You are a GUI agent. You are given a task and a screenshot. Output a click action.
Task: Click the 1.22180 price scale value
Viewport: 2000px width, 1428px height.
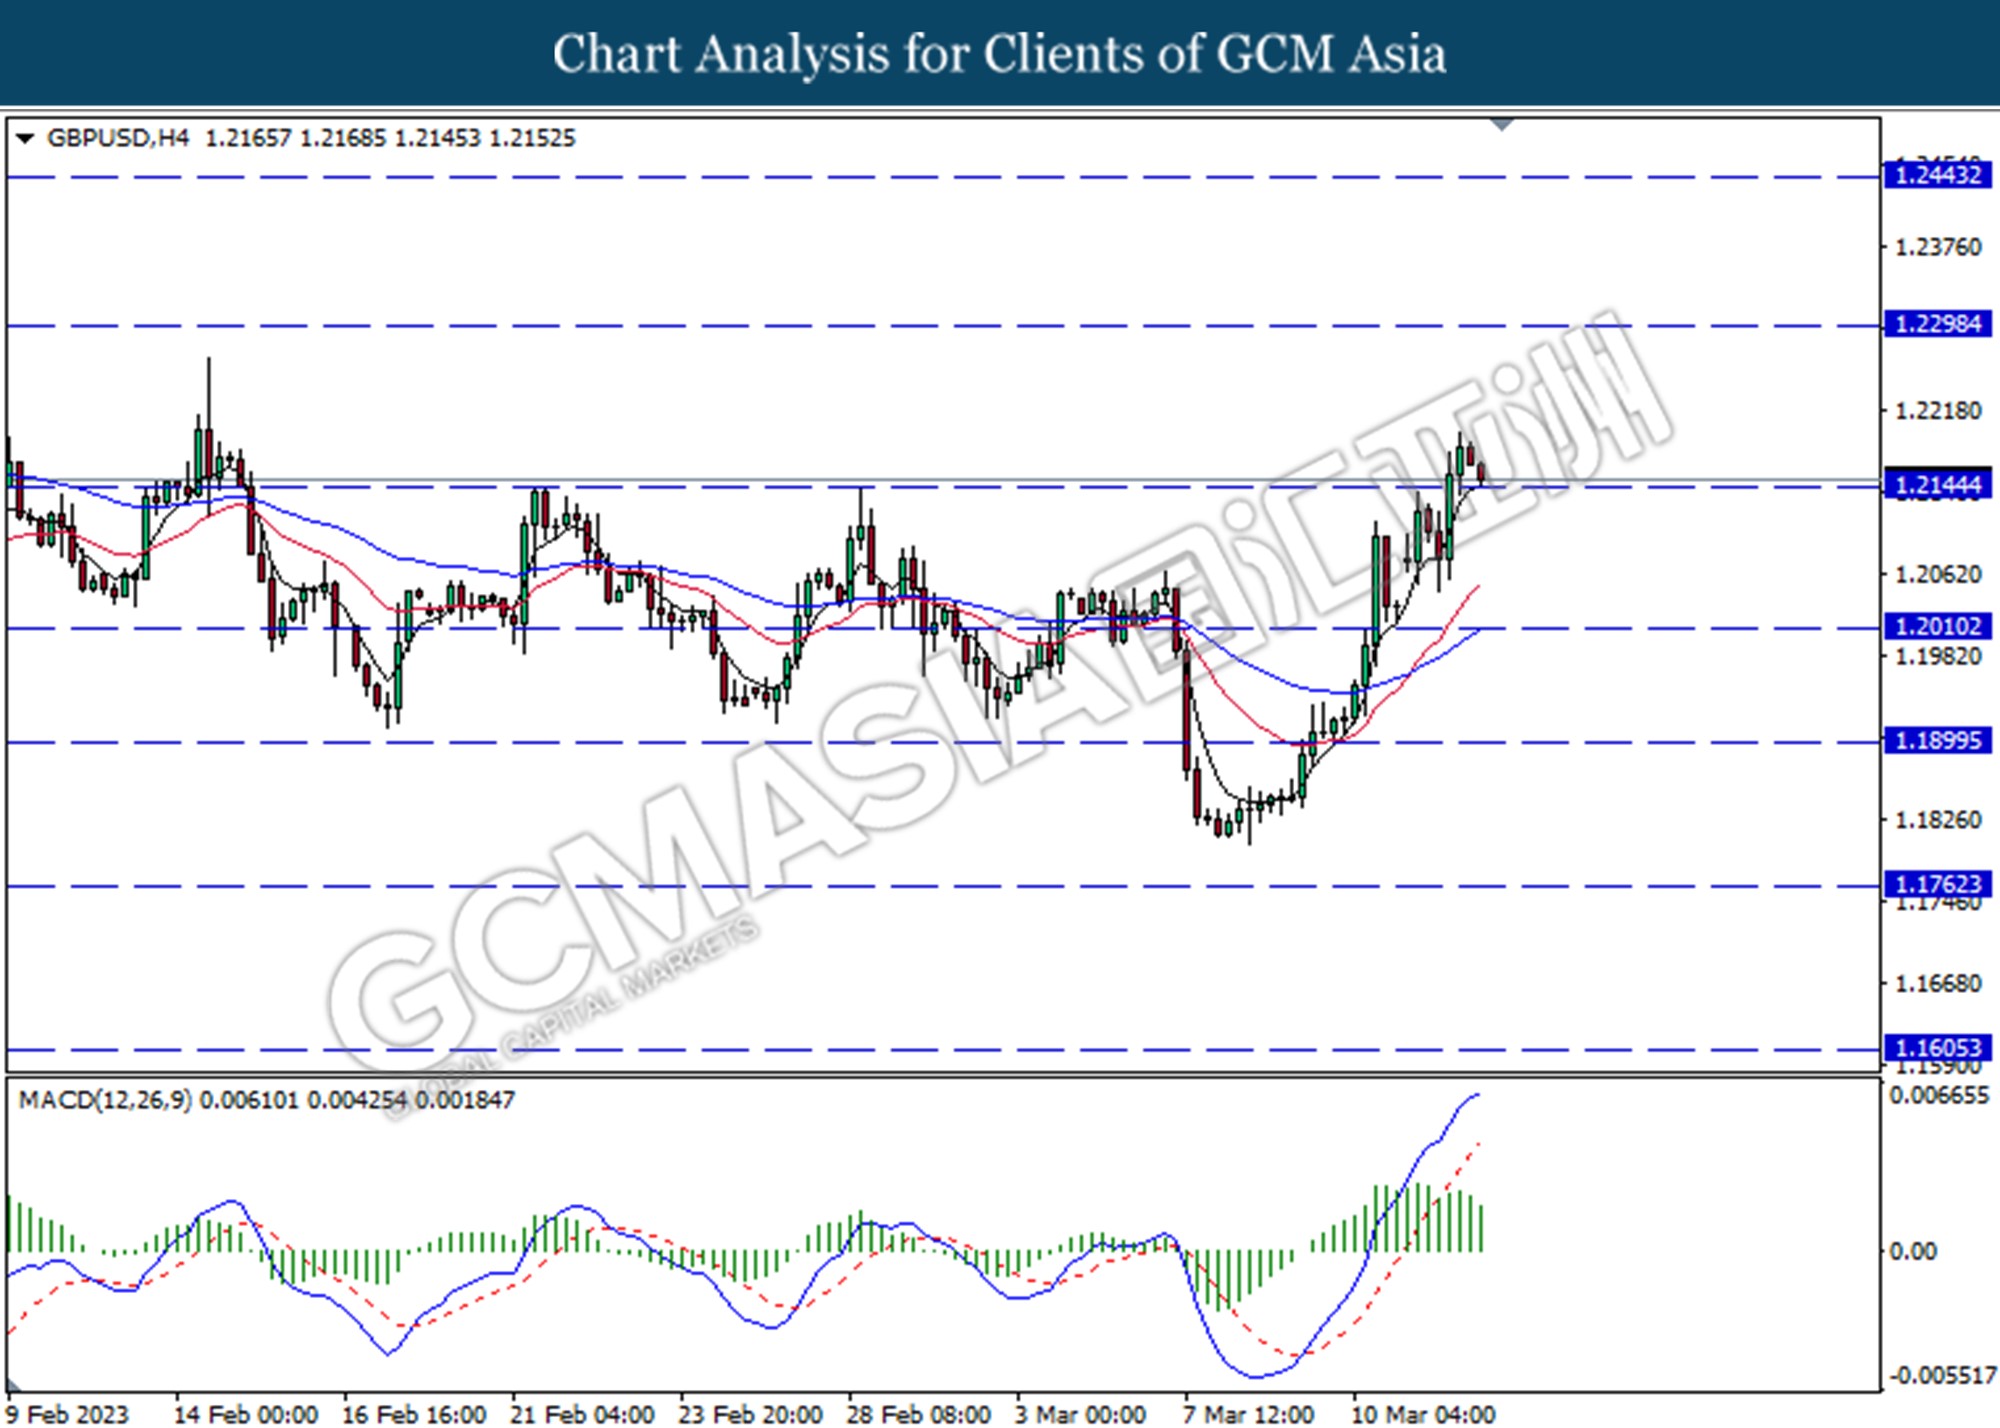(1938, 411)
